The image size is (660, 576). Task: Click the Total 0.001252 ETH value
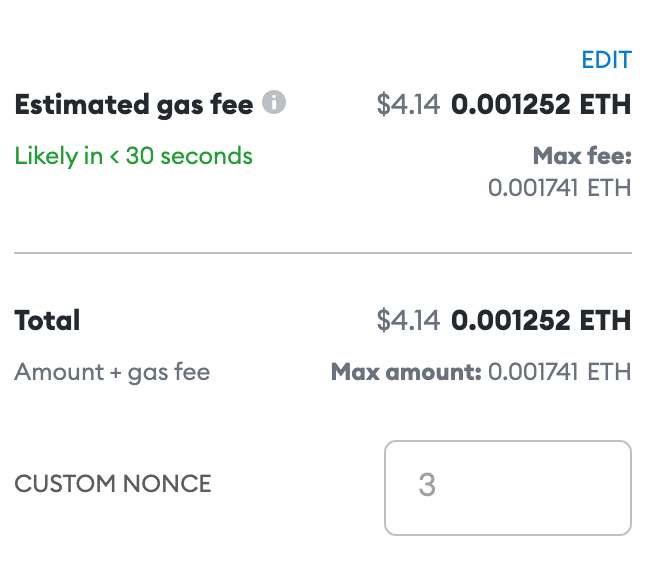click(x=541, y=320)
